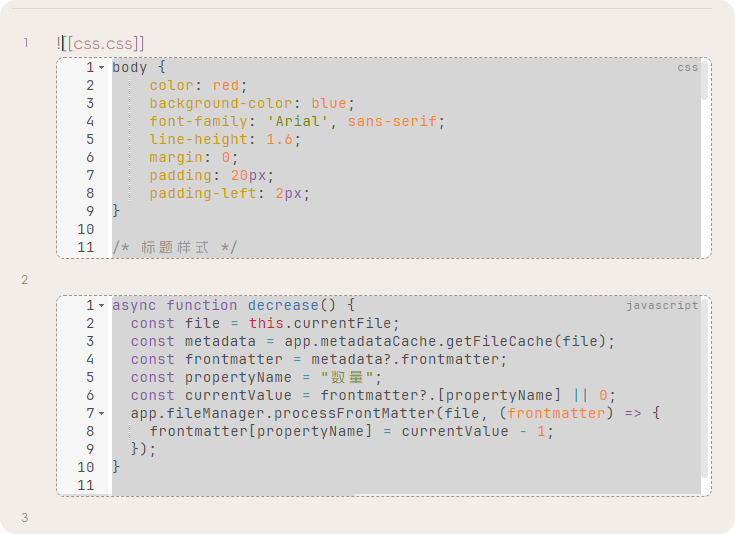Image resolution: width=735 pixels, height=534 pixels.
Task: Click the 'blue' background-color value
Action: tap(329, 103)
